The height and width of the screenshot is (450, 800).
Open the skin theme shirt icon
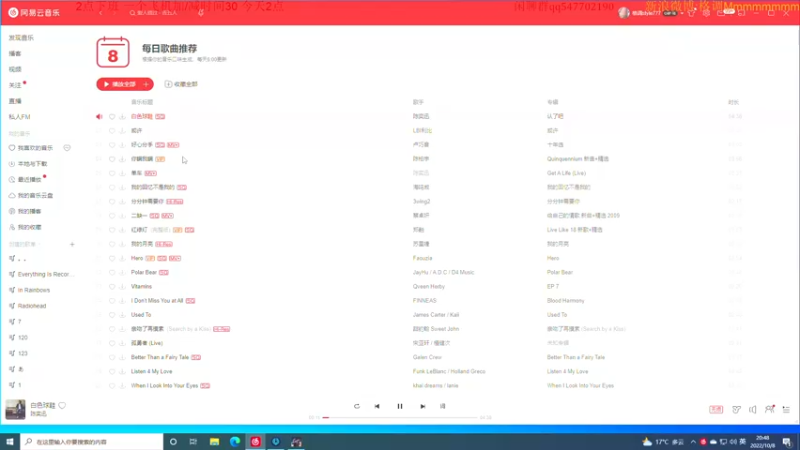point(691,13)
